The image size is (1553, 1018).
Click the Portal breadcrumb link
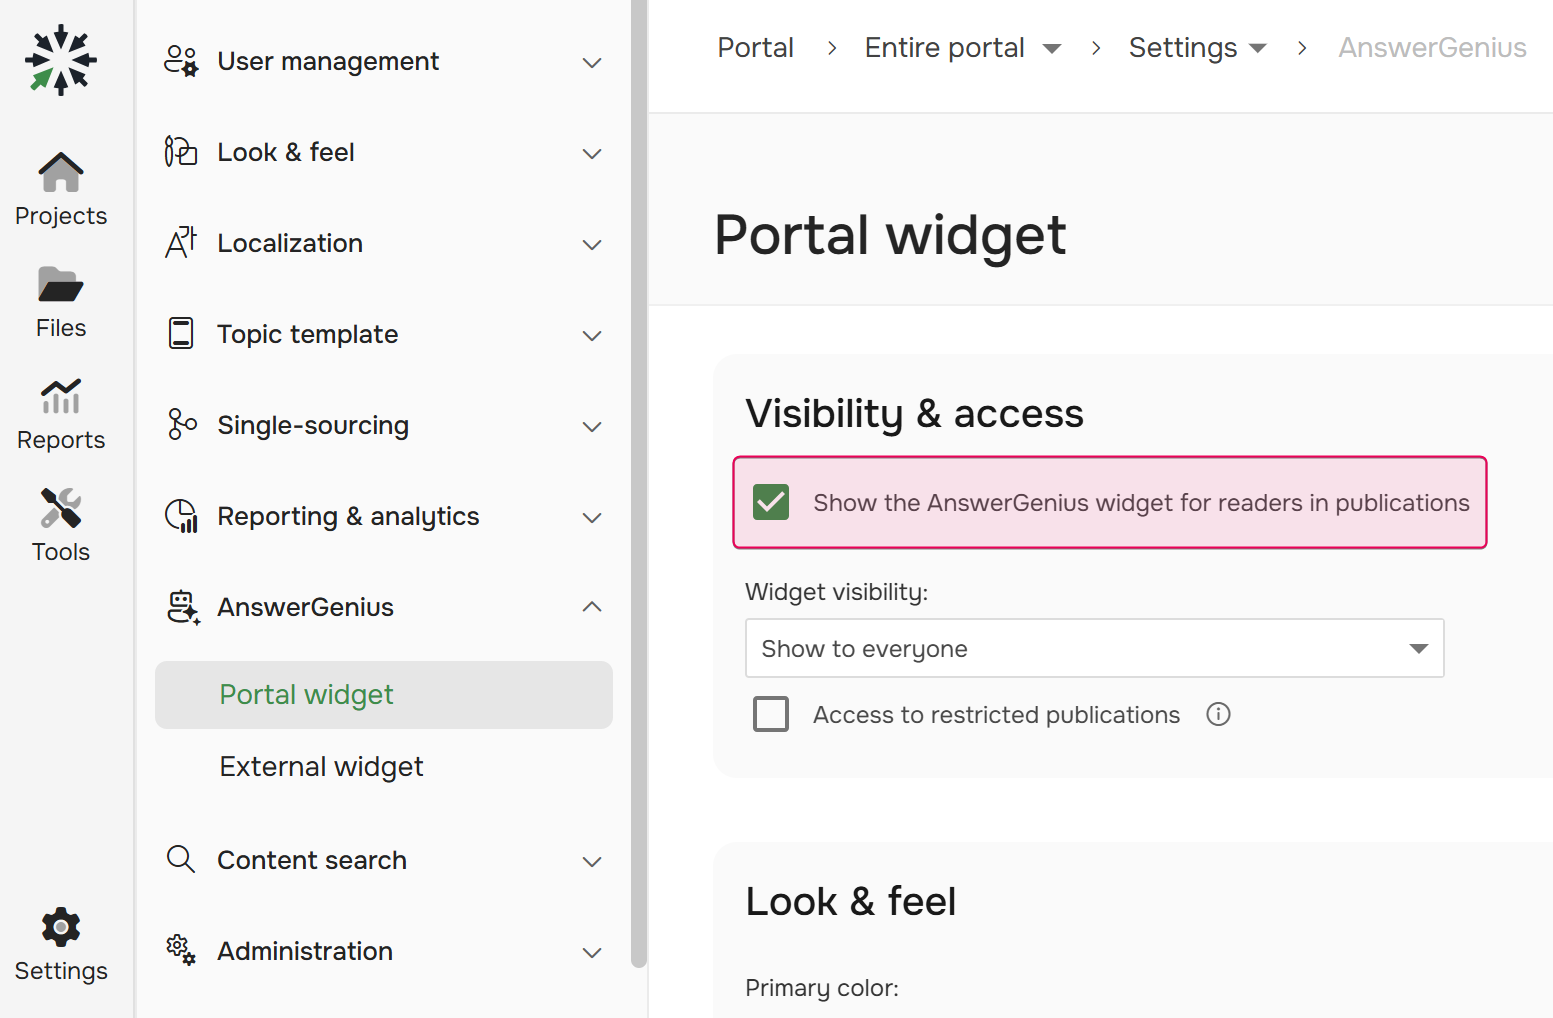pos(755,47)
